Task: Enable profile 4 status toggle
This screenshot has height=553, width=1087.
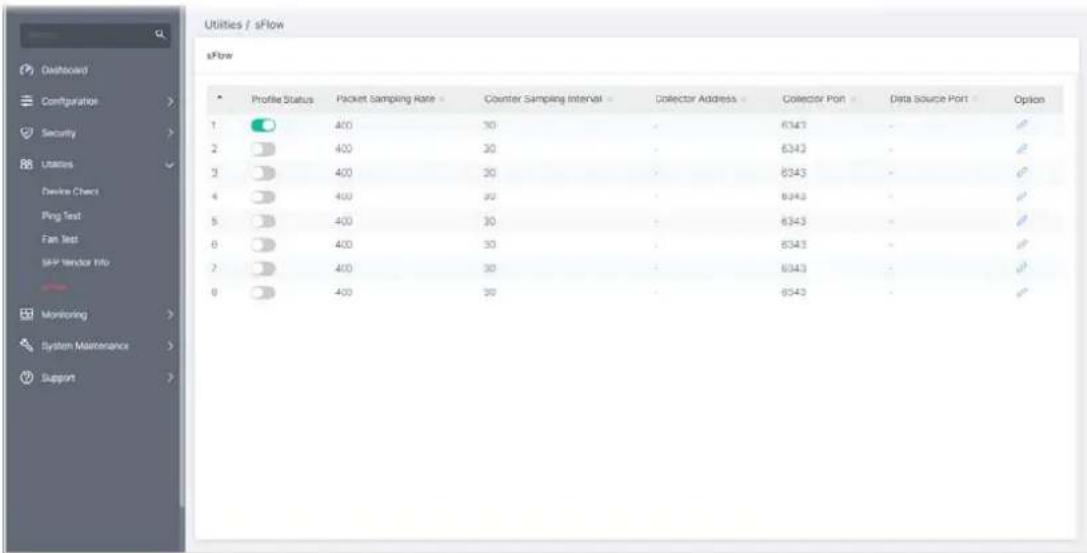Action: click(x=263, y=197)
